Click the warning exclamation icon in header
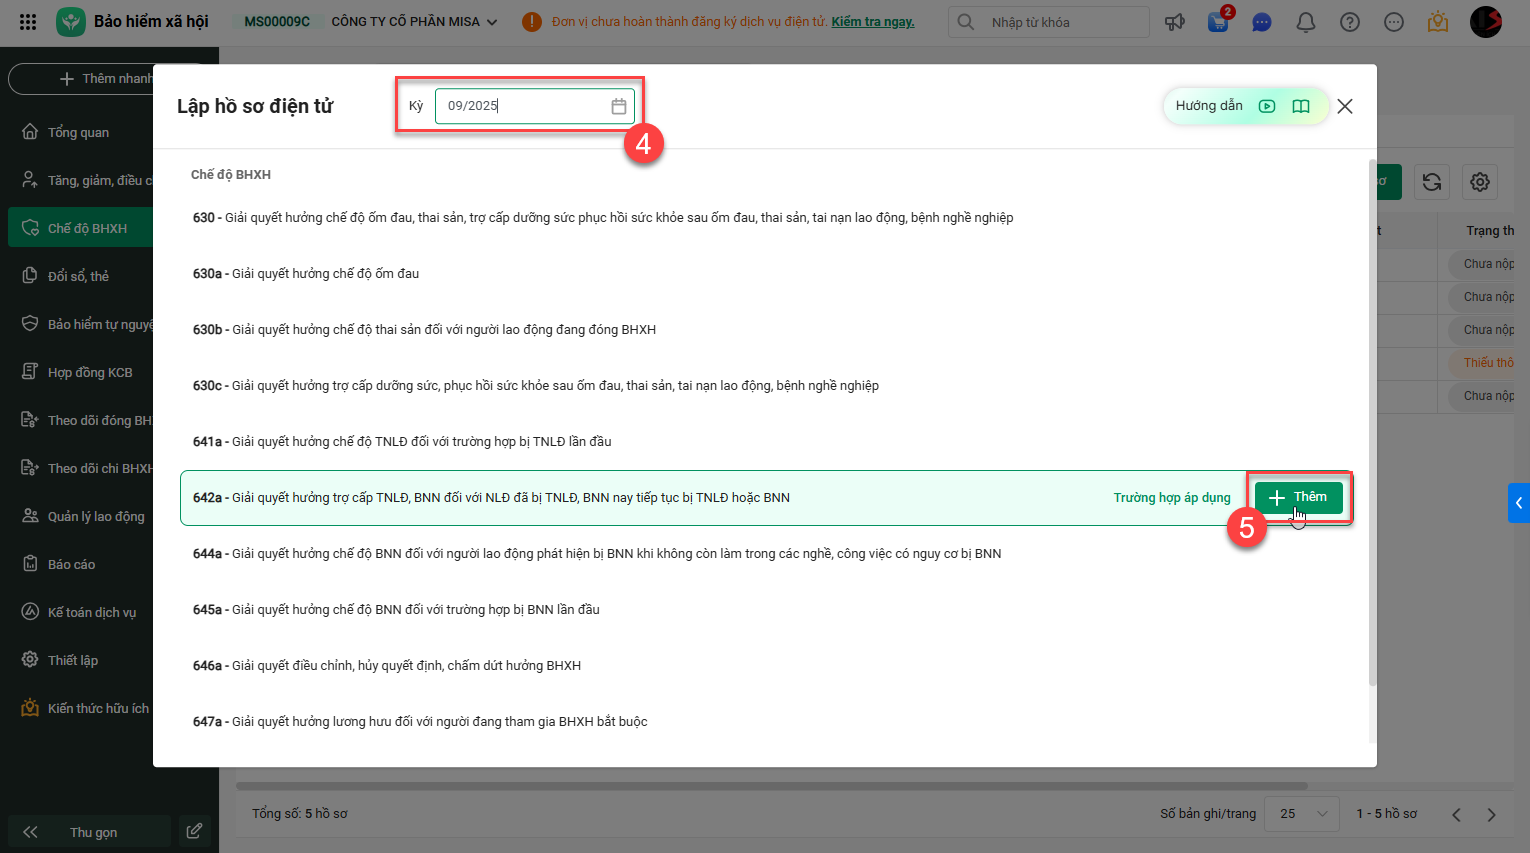 point(532,22)
